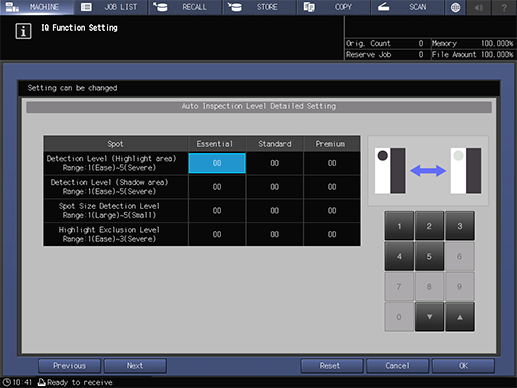Select Standard Shadow area detection level cell
This screenshot has width=517, height=388.
[x=275, y=187]
